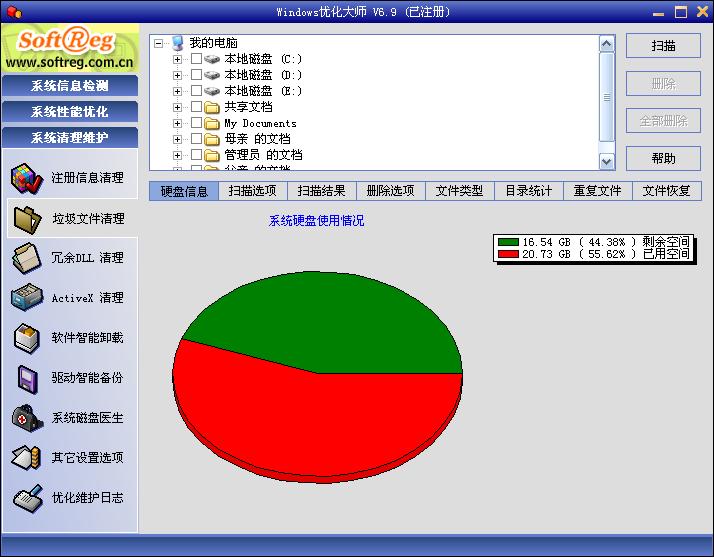The image size is (714, 557).
Task: Click the My Documents folder icon
Action: pos(212,123)
